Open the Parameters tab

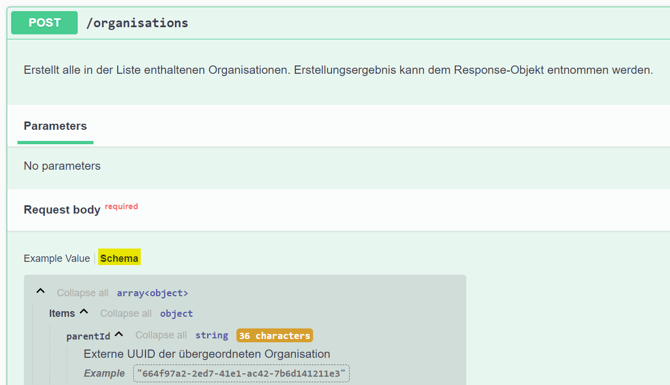[55, 126]
